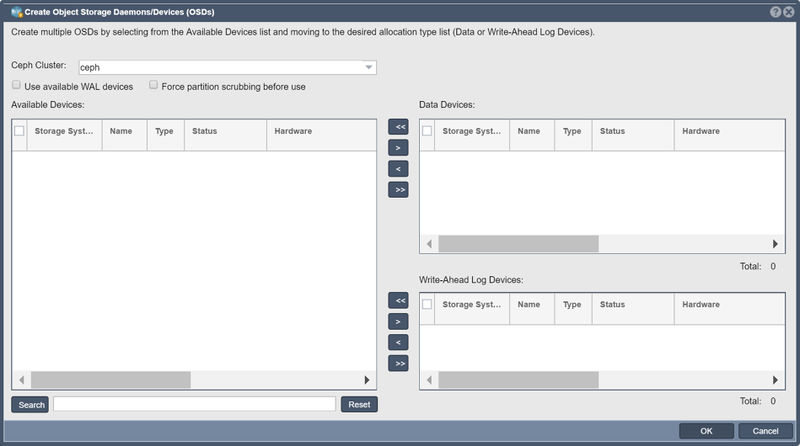The height and width of the screenshot is (446, 800).
Task: Click the Cancel button
Action: (765, 431)
